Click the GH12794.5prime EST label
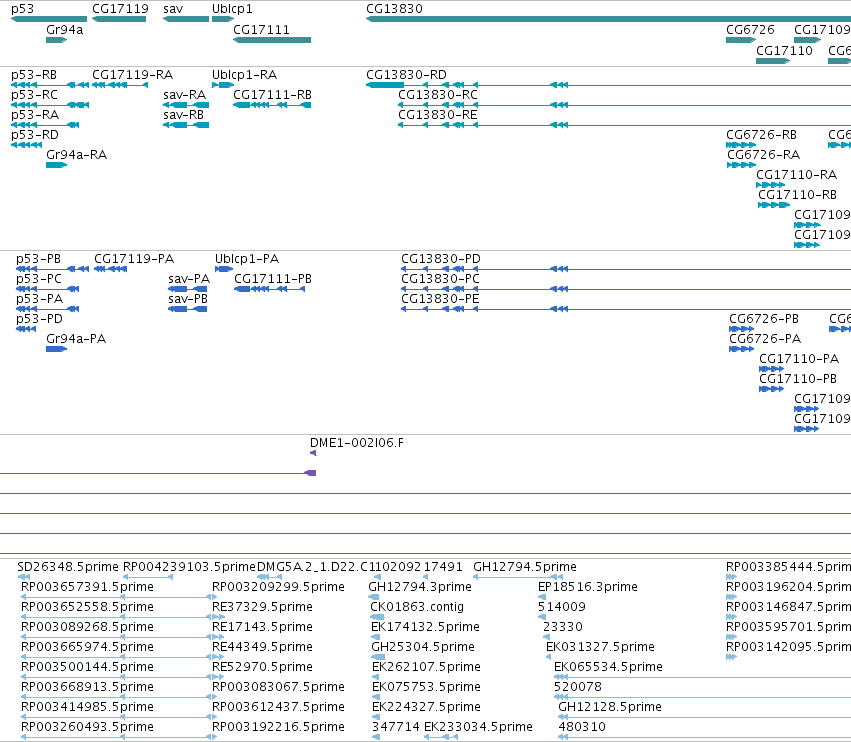The width and height of the screenshot is (851, 742). click(x=525, y=567)
